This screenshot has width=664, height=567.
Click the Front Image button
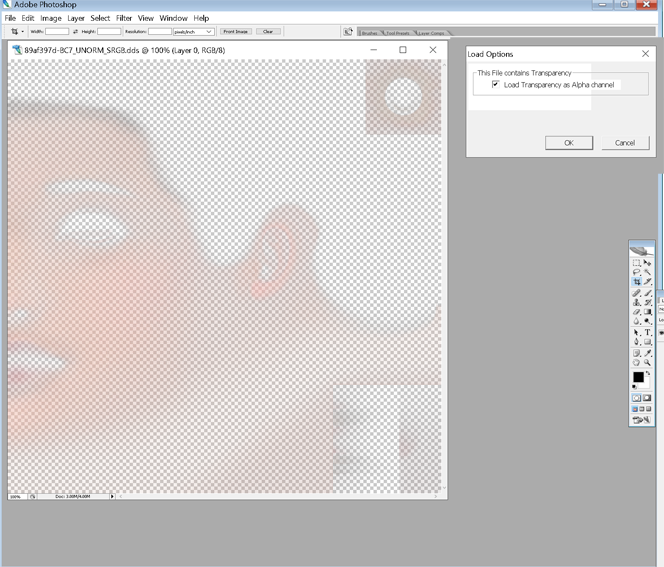(x=236, y=31)
